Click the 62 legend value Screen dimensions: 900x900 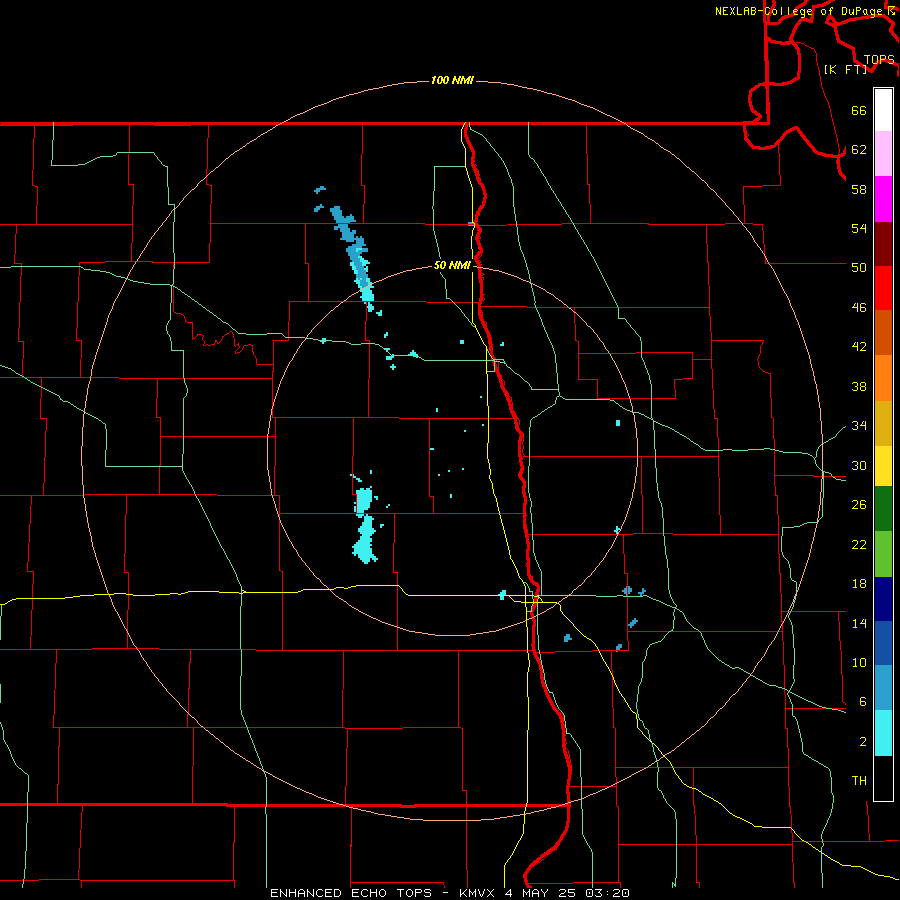[x=859, y=150]
